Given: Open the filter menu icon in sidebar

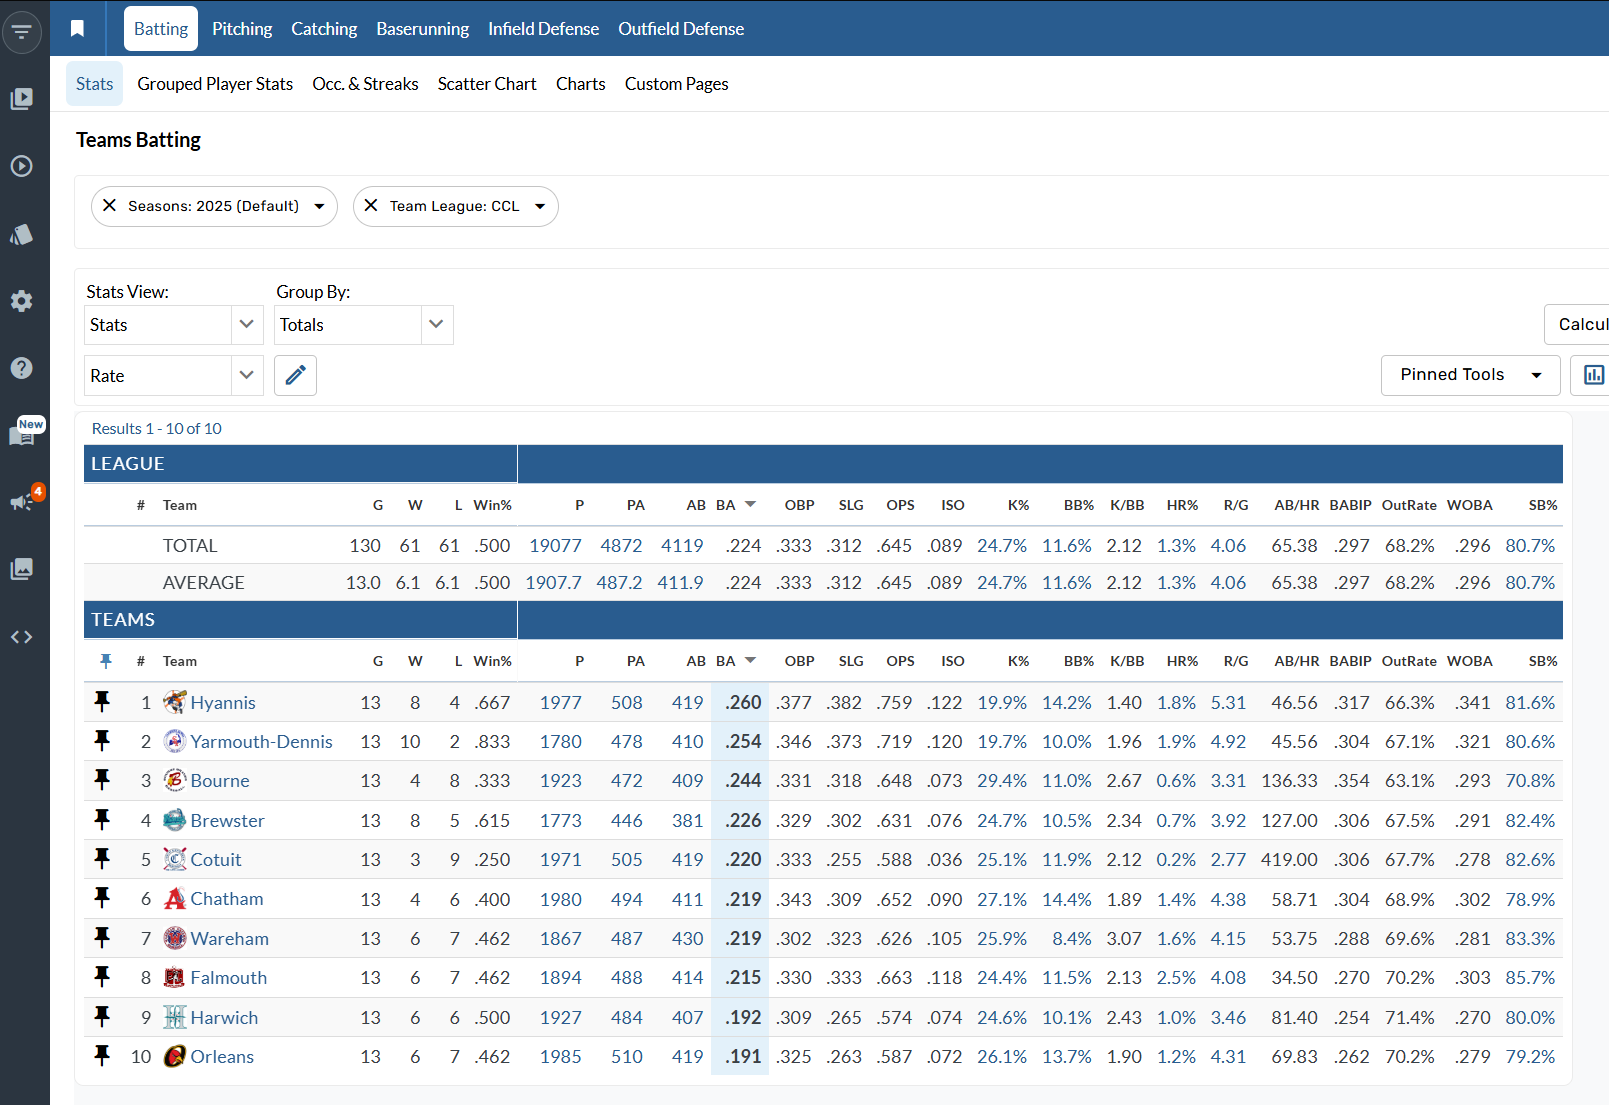Looking at the screenshot, I should pos(22,32).
